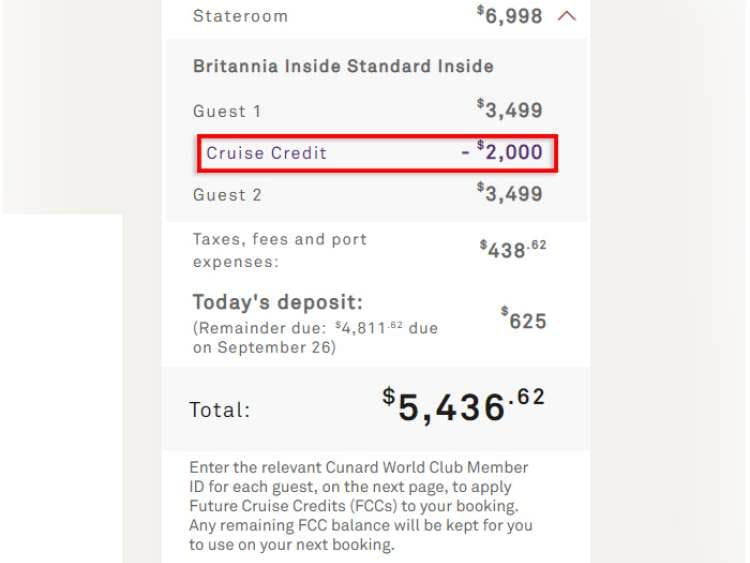Collapse the Stateroom section chevron
Screen dimensions: 750x563
(x=567, y=16)
